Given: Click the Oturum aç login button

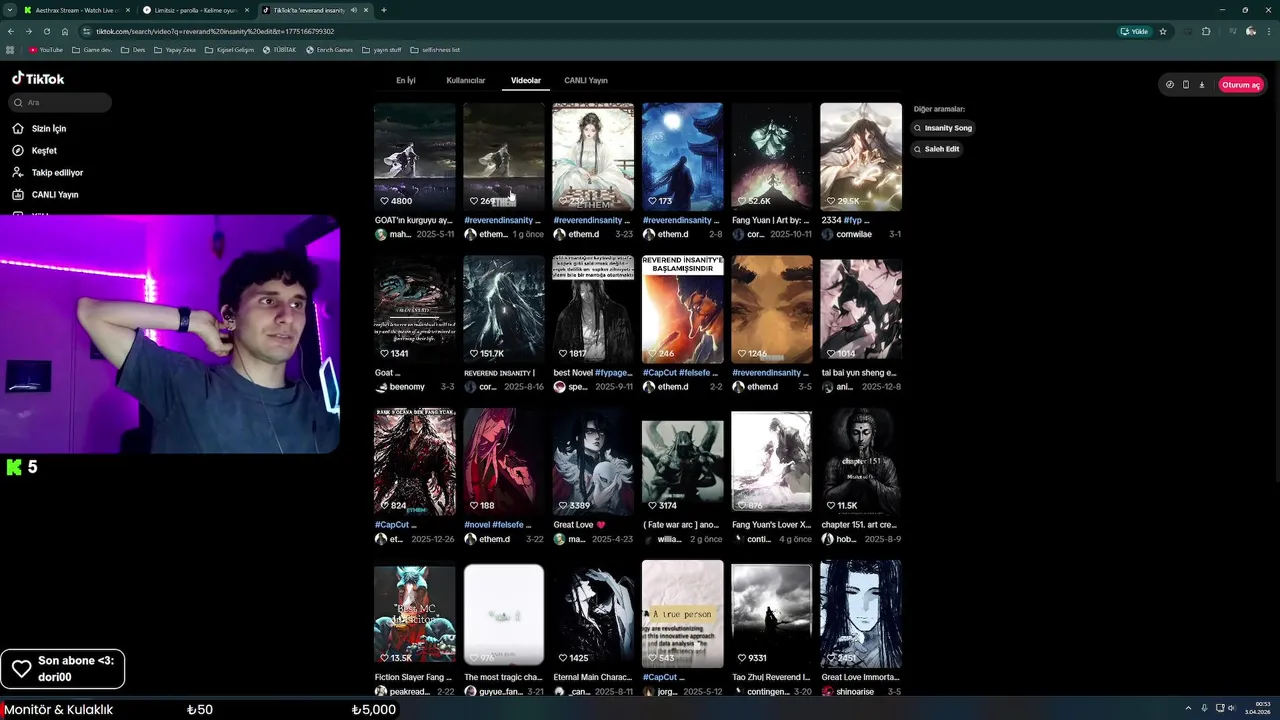Looking at the screenshot, I should (1241, 85).
